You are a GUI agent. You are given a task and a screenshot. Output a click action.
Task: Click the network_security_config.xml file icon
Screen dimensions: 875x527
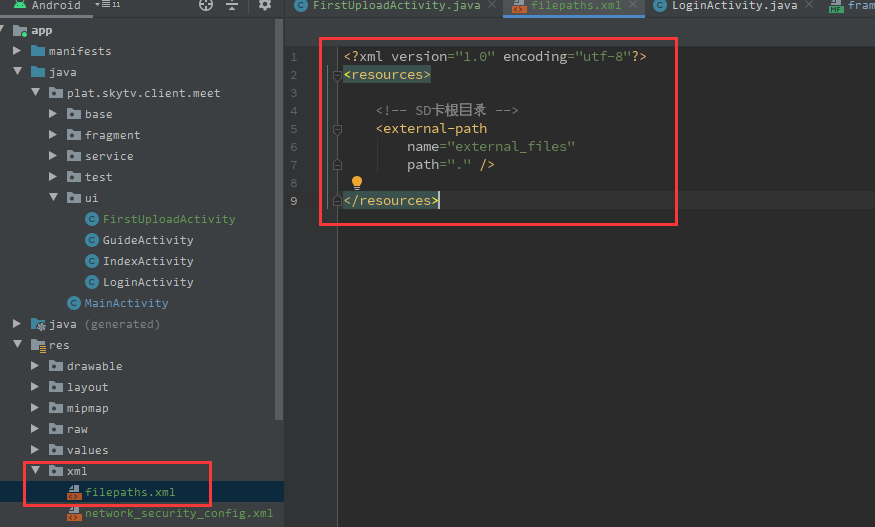[74, 513]
